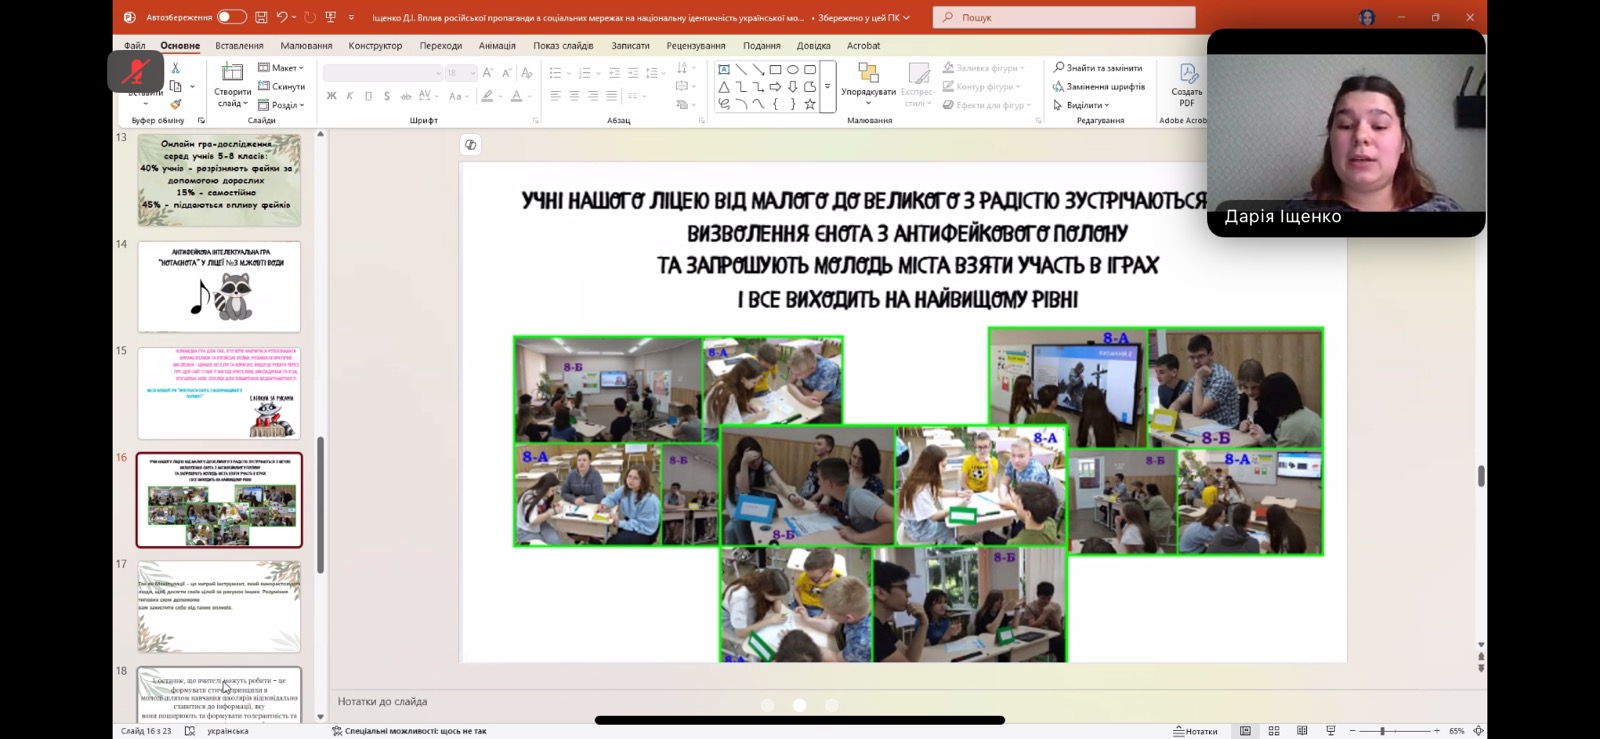Click the Скинути reset button
Screen dimensions: 1600x739
[x=281, y=87]
